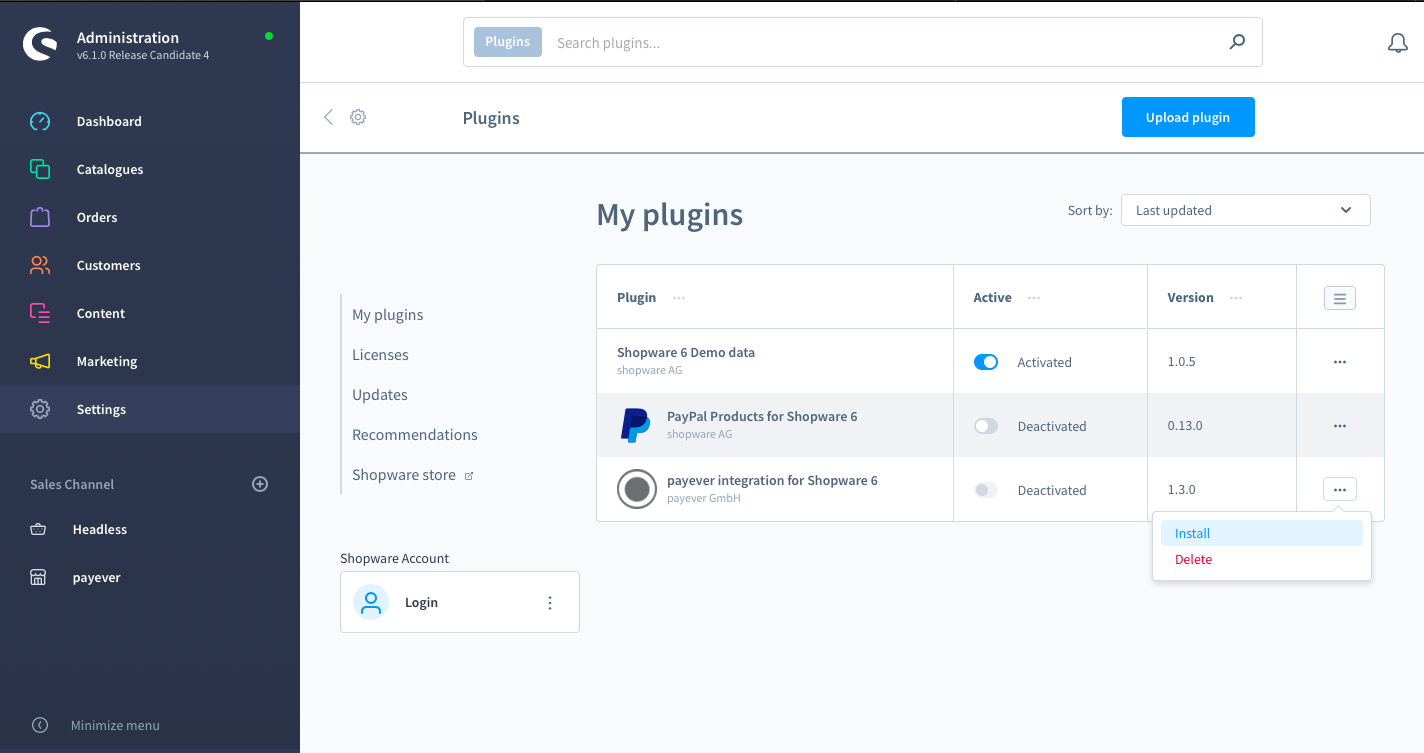Open the Settings gear in sidebar
Viewport: 1424px width, 753px height.
(x=40, y=409)
